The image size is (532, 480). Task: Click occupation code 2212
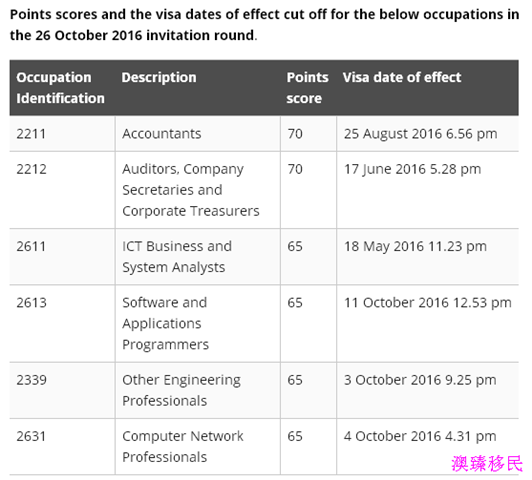pyautogui.click(x=31, y=169)
